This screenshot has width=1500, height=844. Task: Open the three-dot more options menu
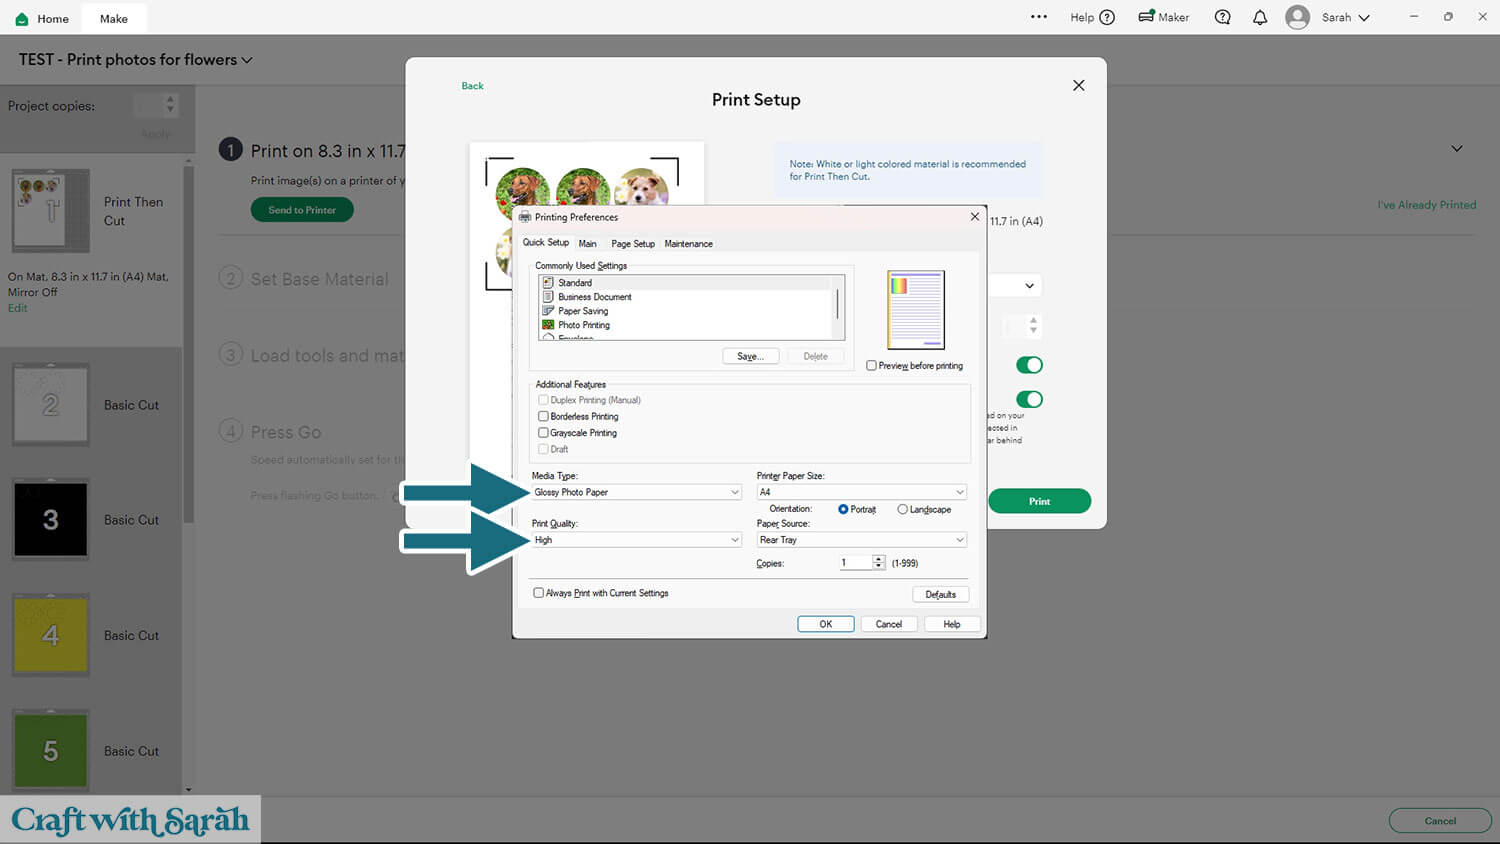1039,17
